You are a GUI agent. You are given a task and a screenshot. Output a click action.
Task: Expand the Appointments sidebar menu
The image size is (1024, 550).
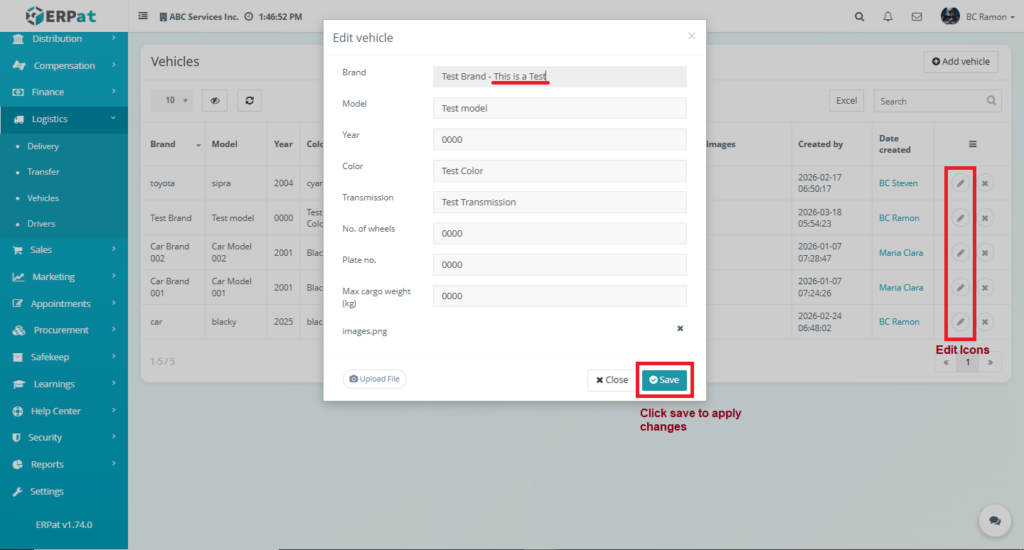[64, 303]
